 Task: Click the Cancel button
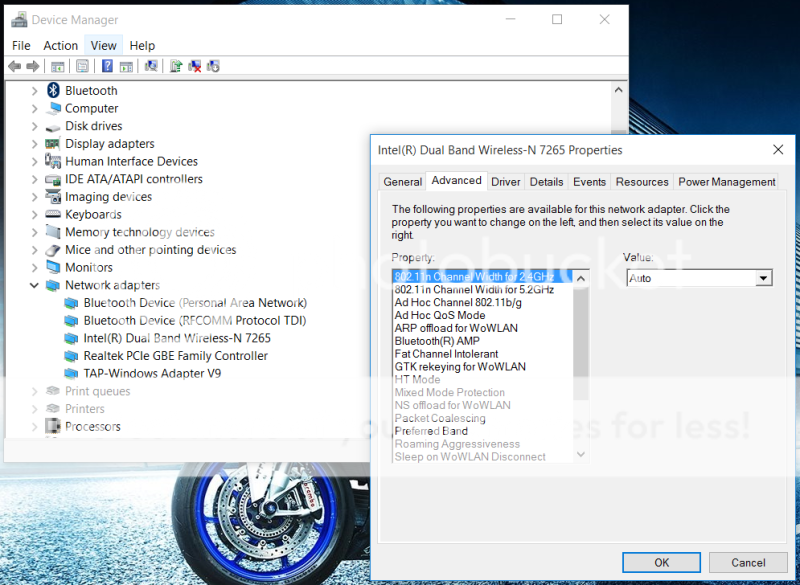(748, 562)
